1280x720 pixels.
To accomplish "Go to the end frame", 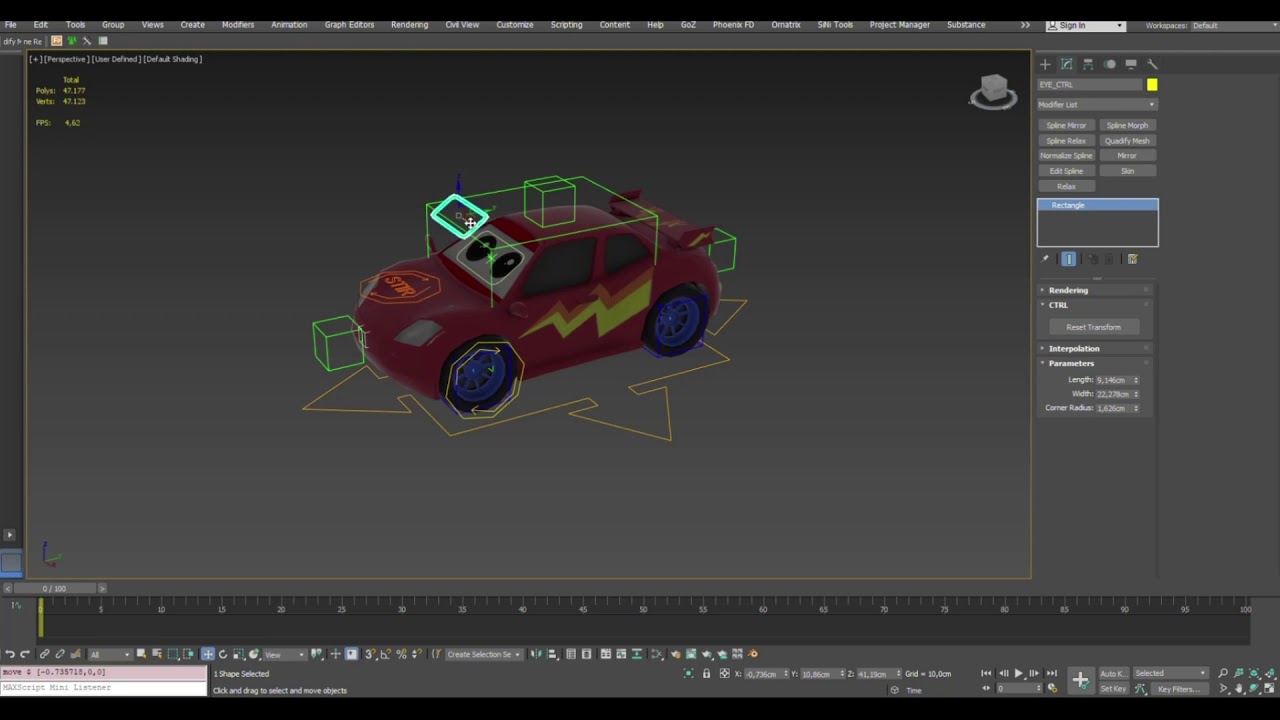I will click(x=1051, y=673).
